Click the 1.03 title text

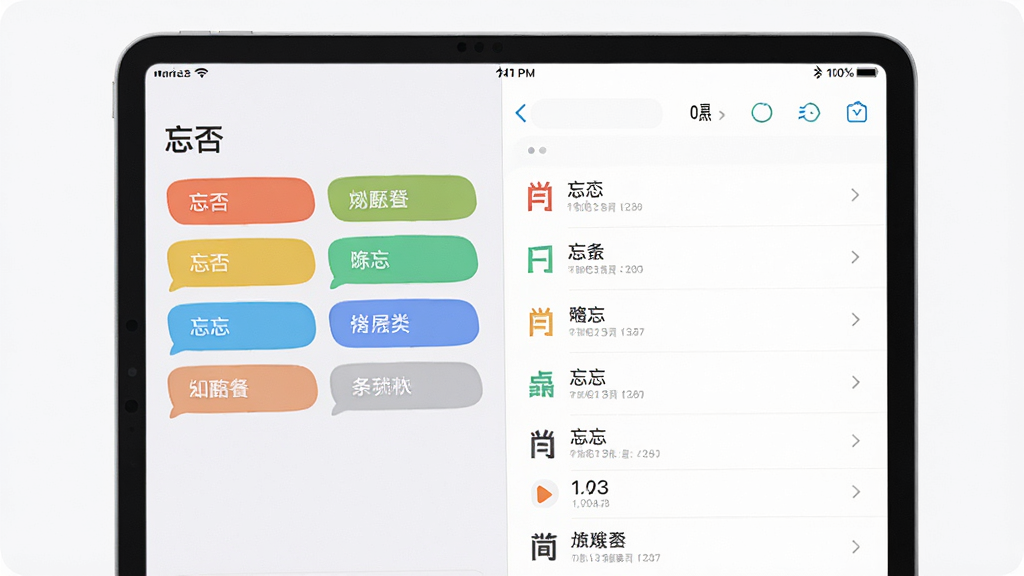(590, 487)
